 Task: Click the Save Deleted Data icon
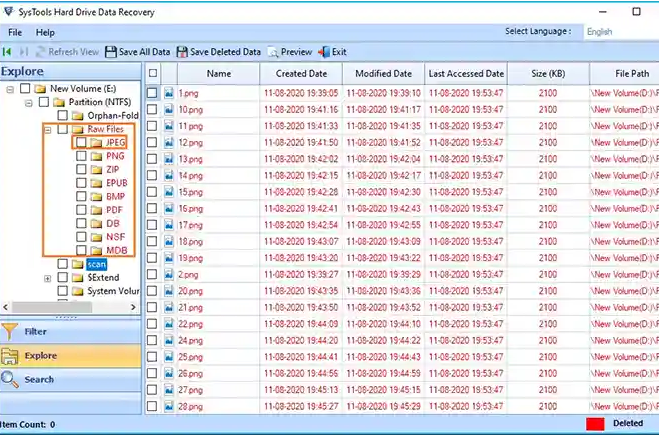pyautogui.click(x=182, y=52)
